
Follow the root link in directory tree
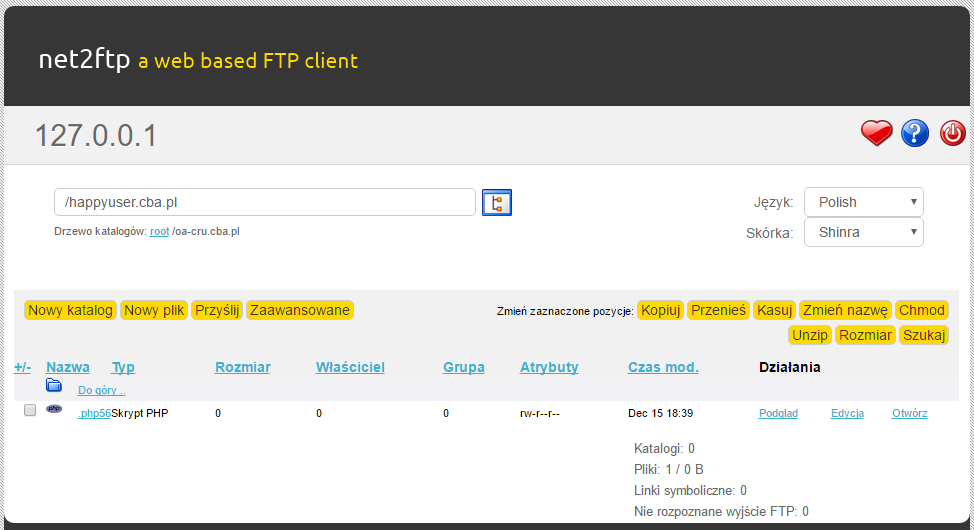click(159, 232)
